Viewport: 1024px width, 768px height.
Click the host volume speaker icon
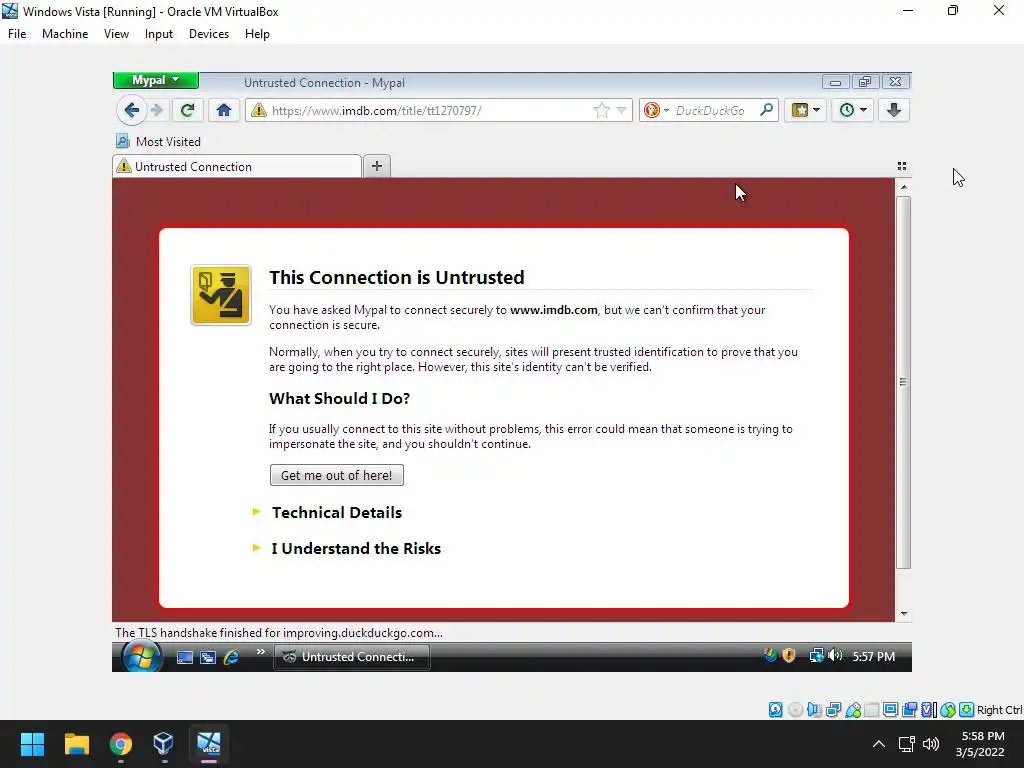pos(931,744)
